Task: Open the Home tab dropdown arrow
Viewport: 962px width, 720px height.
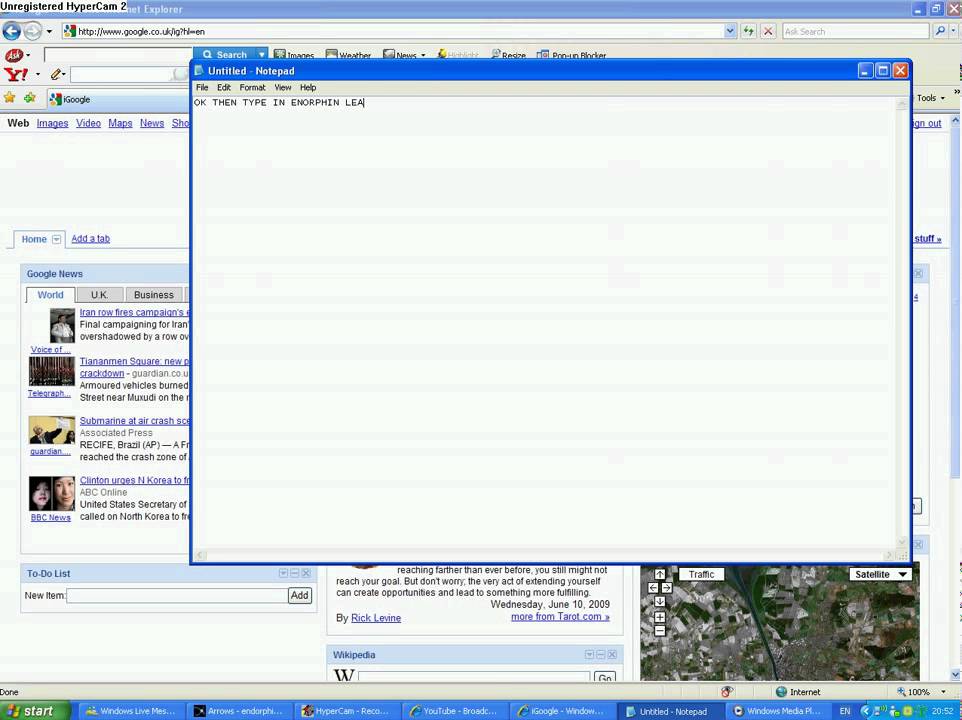Action: point(56,239)
